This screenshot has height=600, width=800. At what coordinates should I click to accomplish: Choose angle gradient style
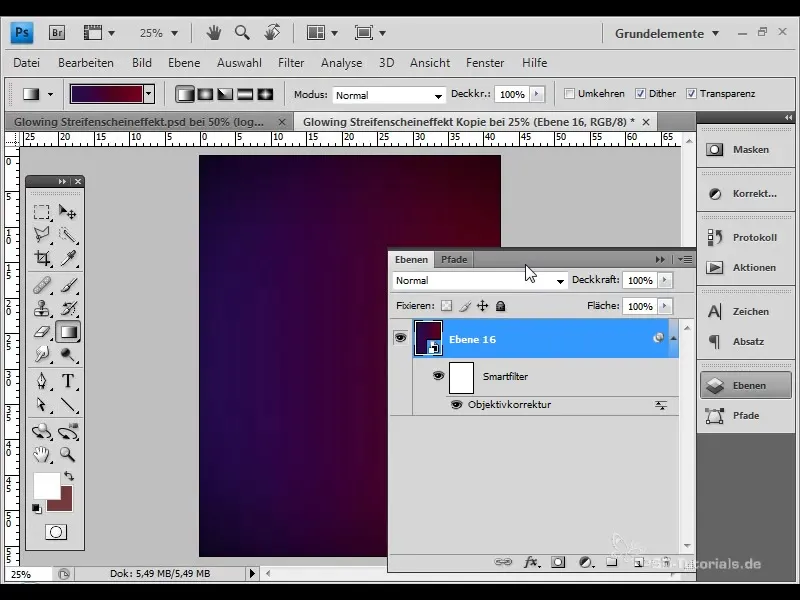click(x=225, y=94)
